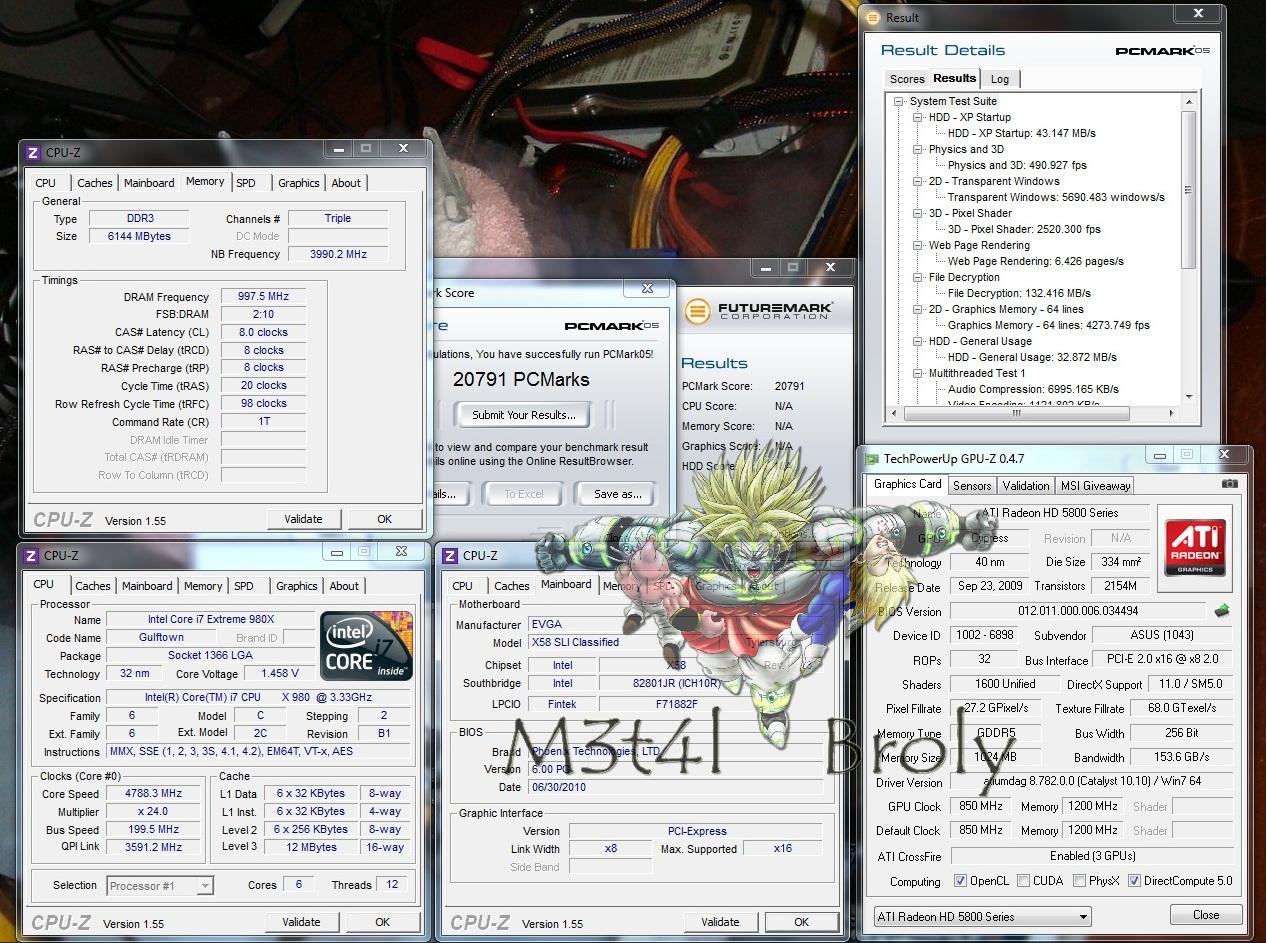Screen dimensions: 1267x943
Task: Click the Close button in GPU-Z
Action: point(1206,915)
